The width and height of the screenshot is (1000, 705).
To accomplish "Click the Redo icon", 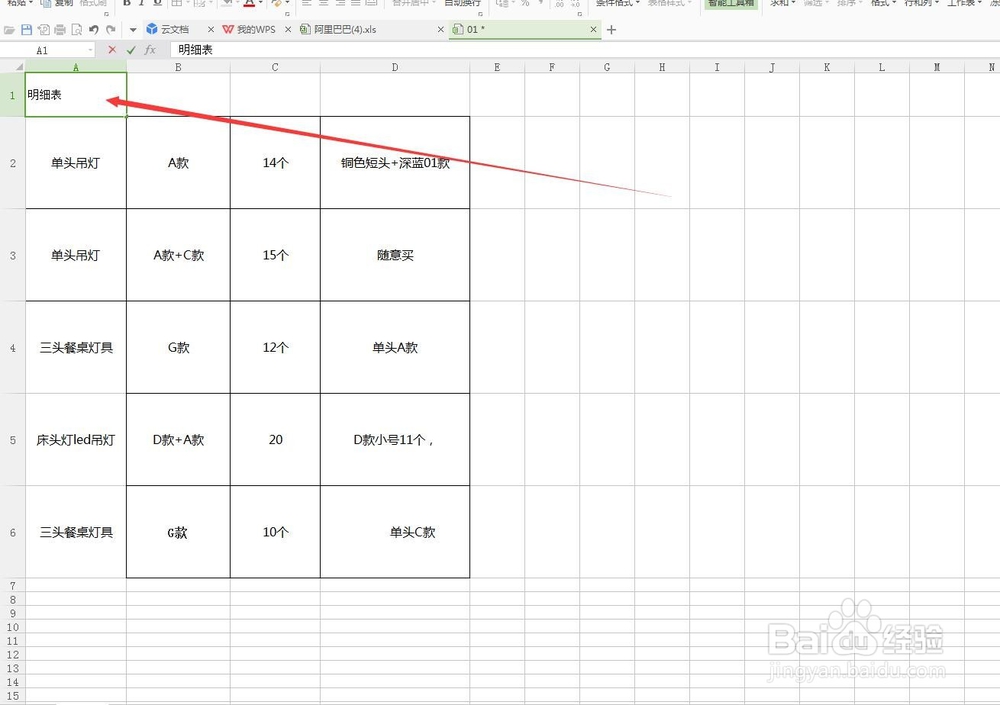I will (x=109, y=29).
